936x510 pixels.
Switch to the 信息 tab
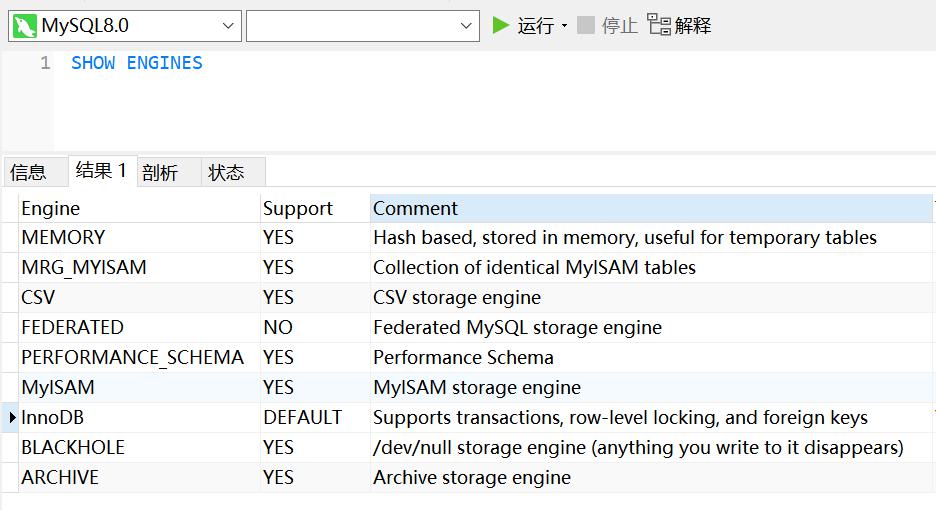pos(28,173)
